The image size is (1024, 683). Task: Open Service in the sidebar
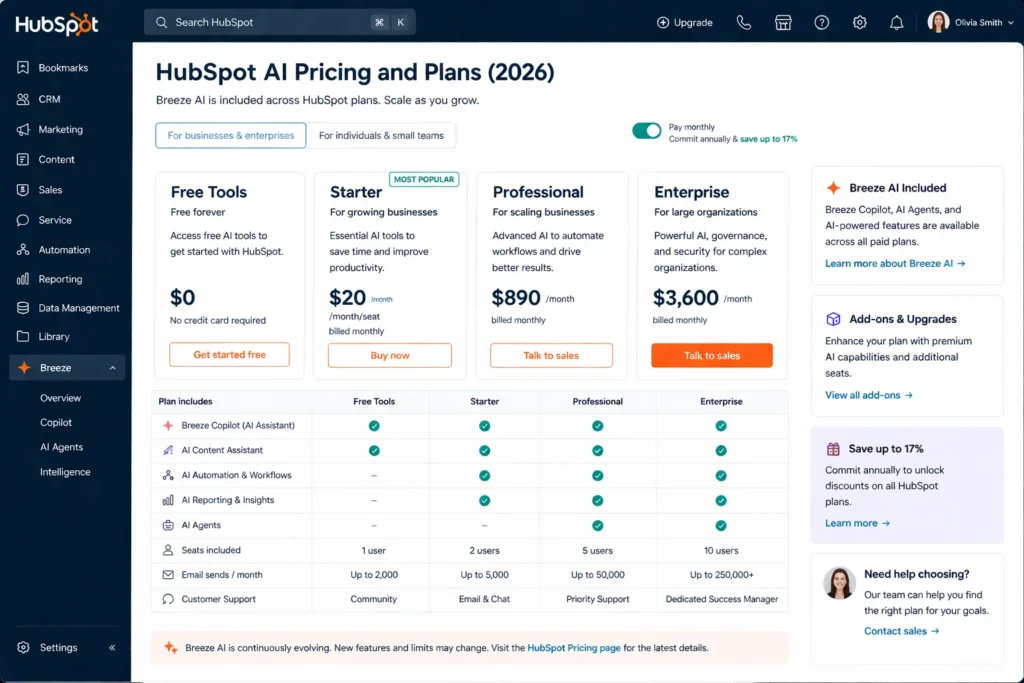pyautogui.click(x=54, y=220)
